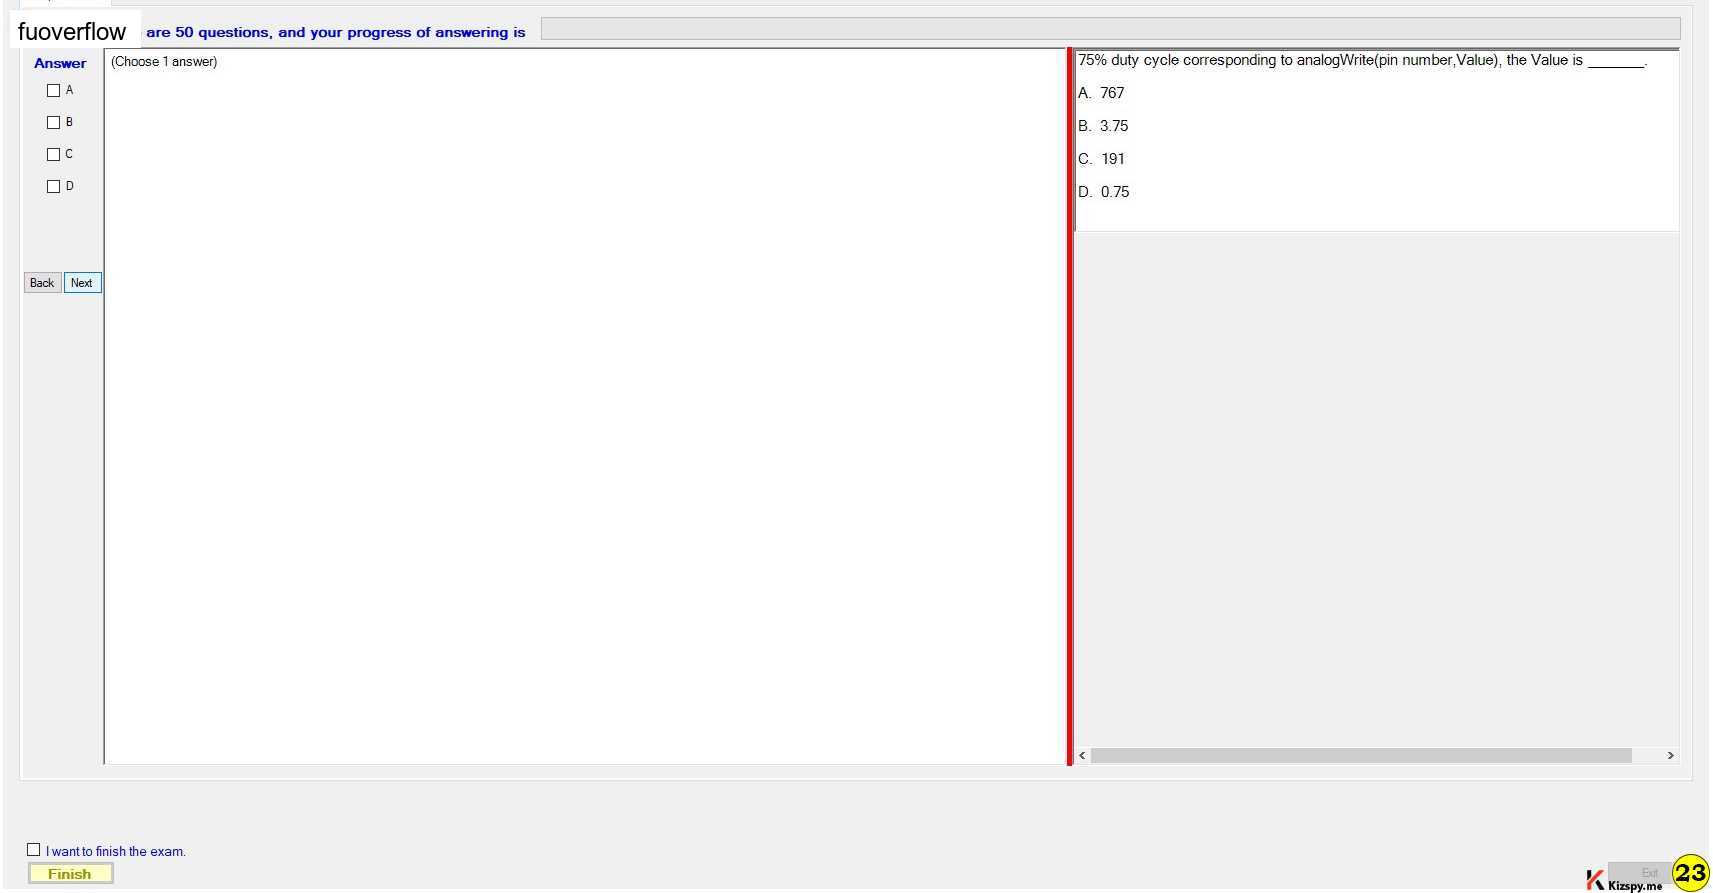Check answer box B
The width and height of the screenshot is (1713, 893).
(54, 123)
